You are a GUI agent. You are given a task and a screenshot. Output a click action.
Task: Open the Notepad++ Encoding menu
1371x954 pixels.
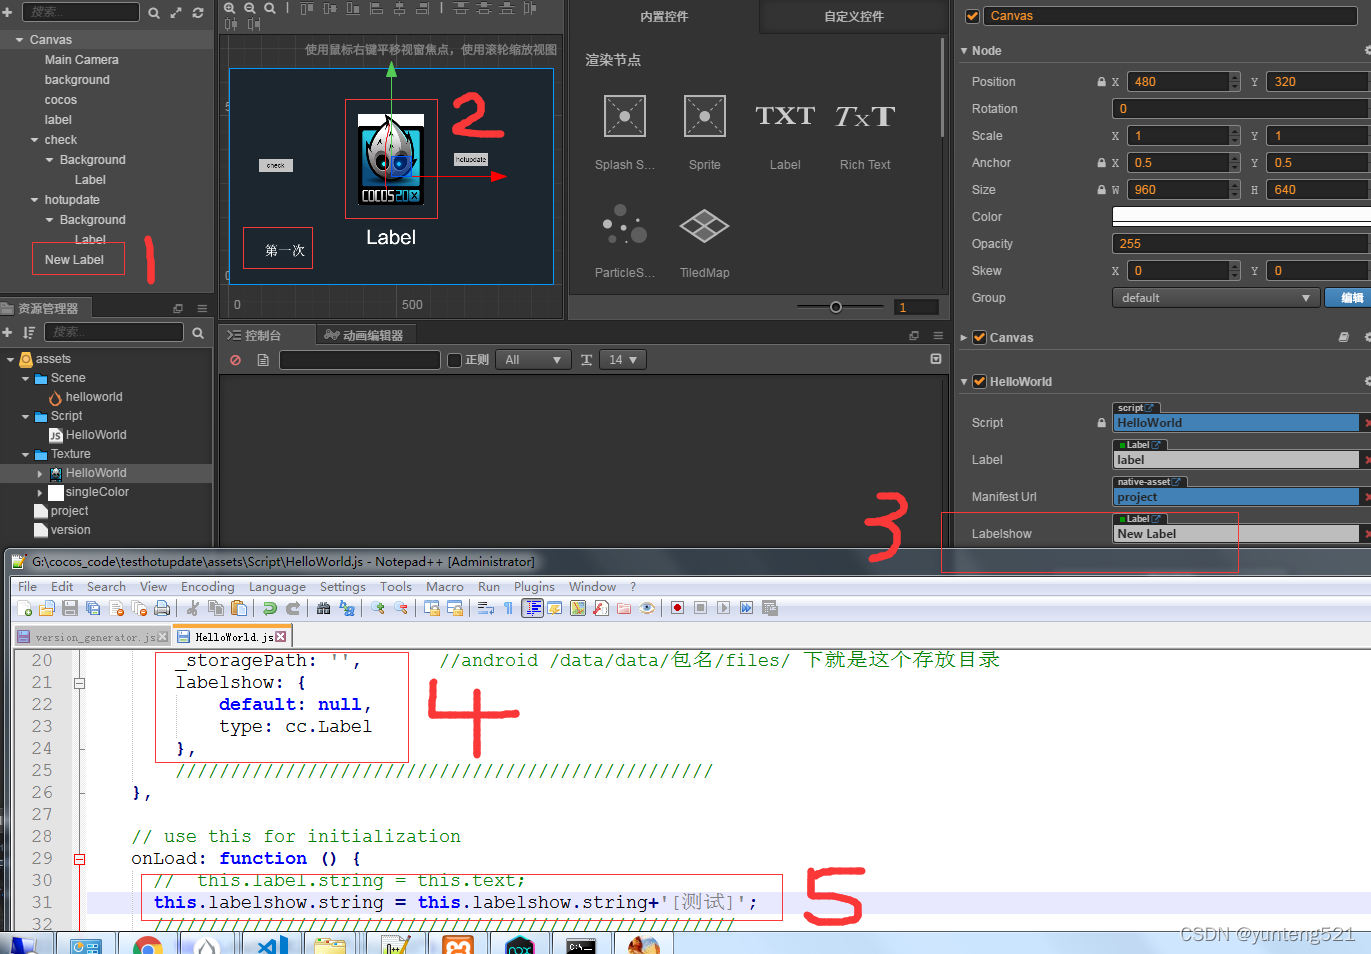coord(207,587)
